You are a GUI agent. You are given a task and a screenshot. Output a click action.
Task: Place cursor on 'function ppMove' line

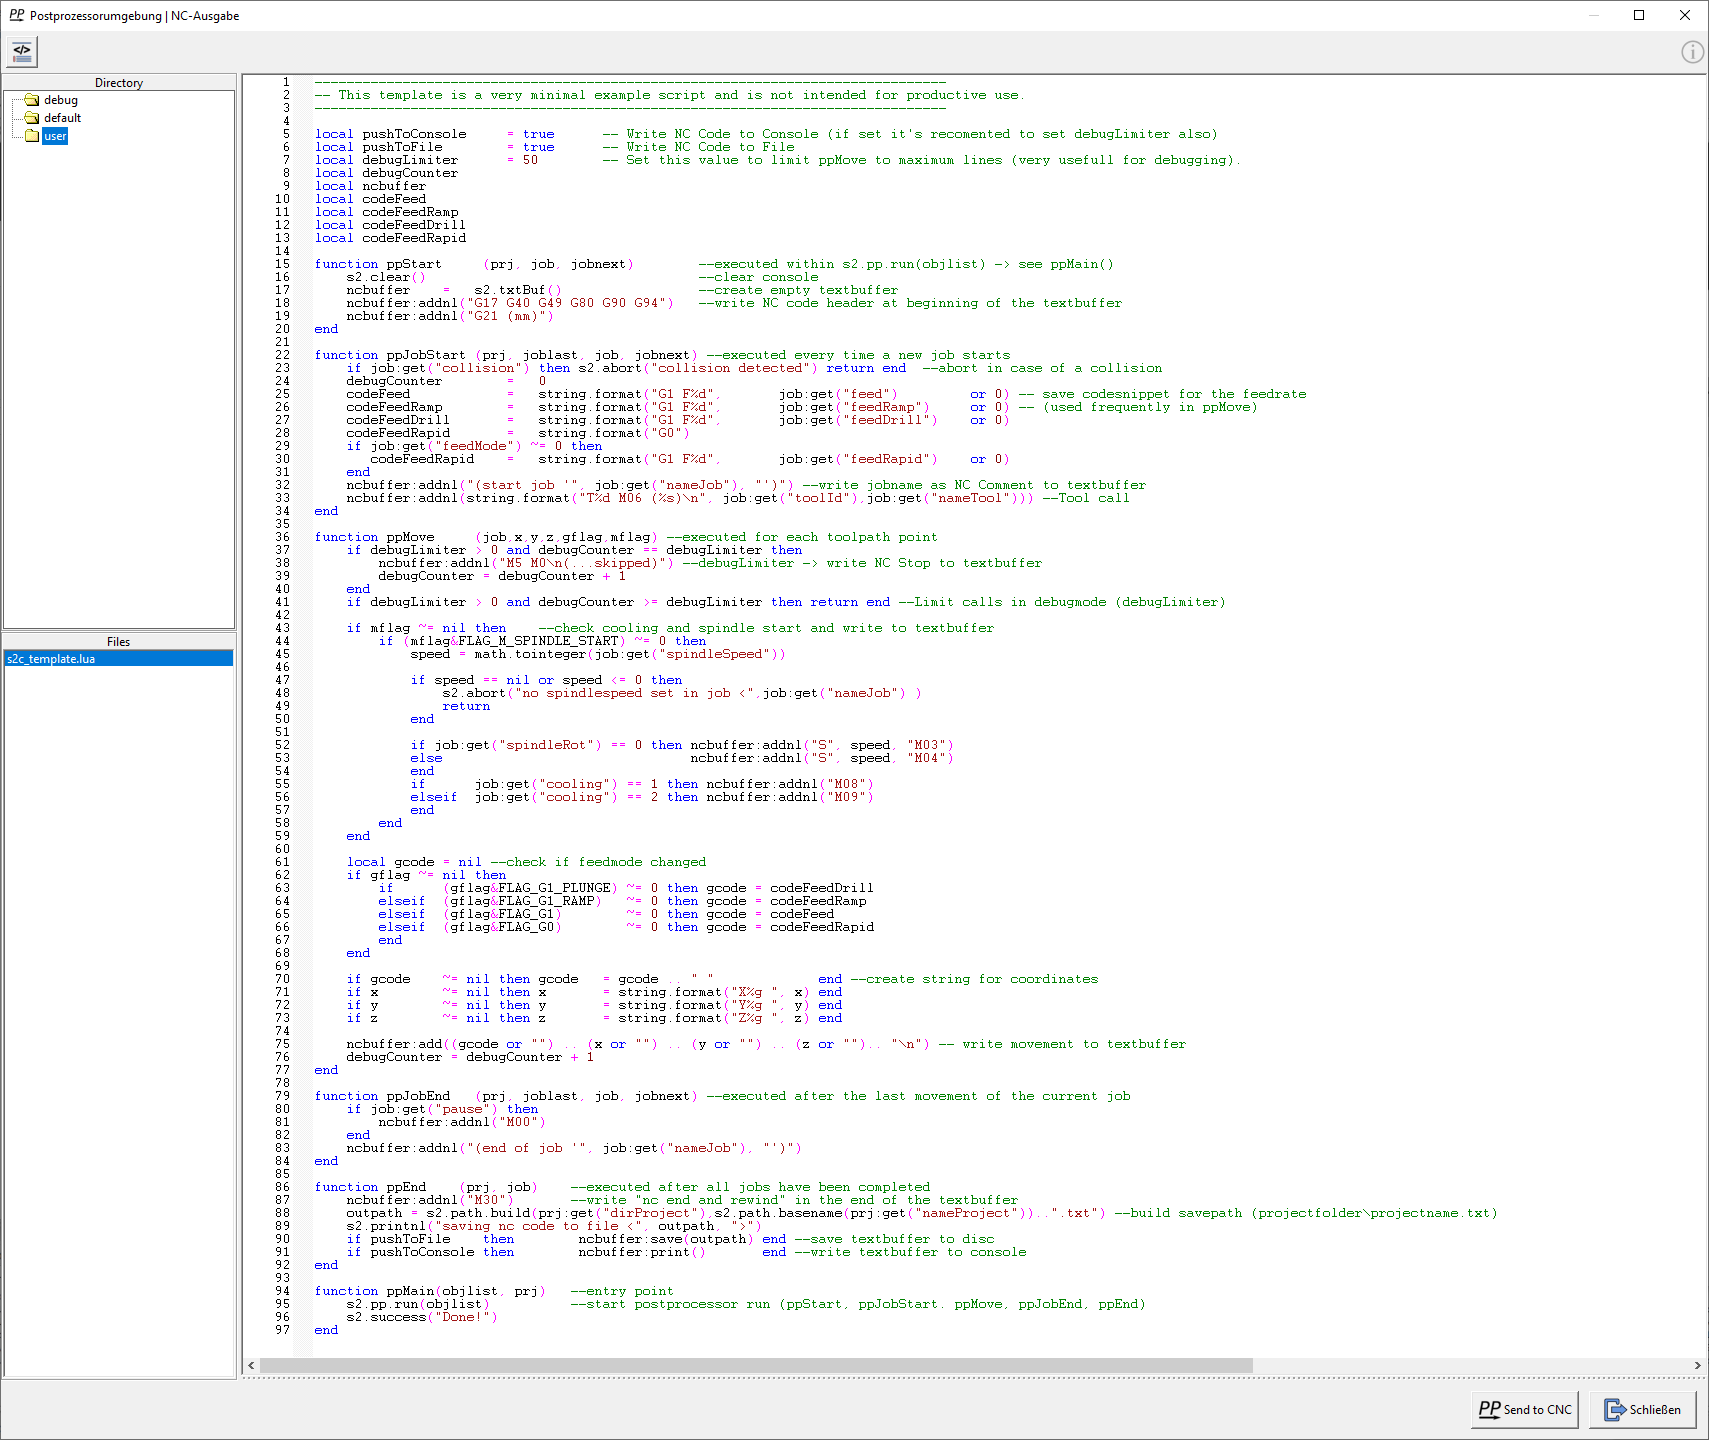[626, 537]
